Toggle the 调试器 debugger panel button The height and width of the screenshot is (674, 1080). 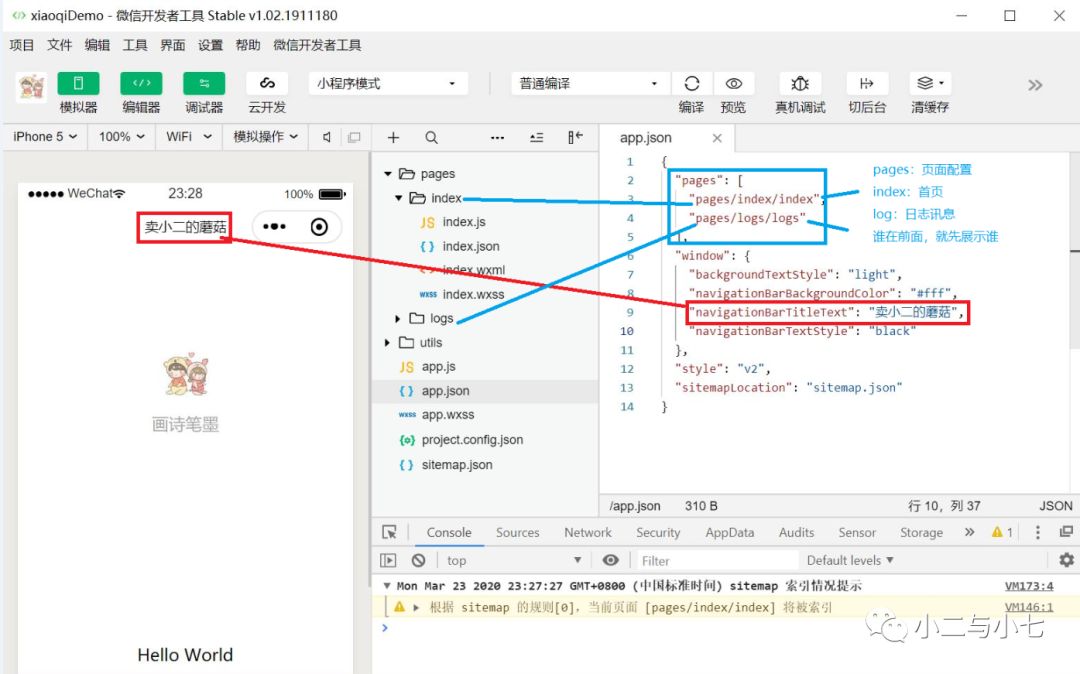(x=204, y=83)
